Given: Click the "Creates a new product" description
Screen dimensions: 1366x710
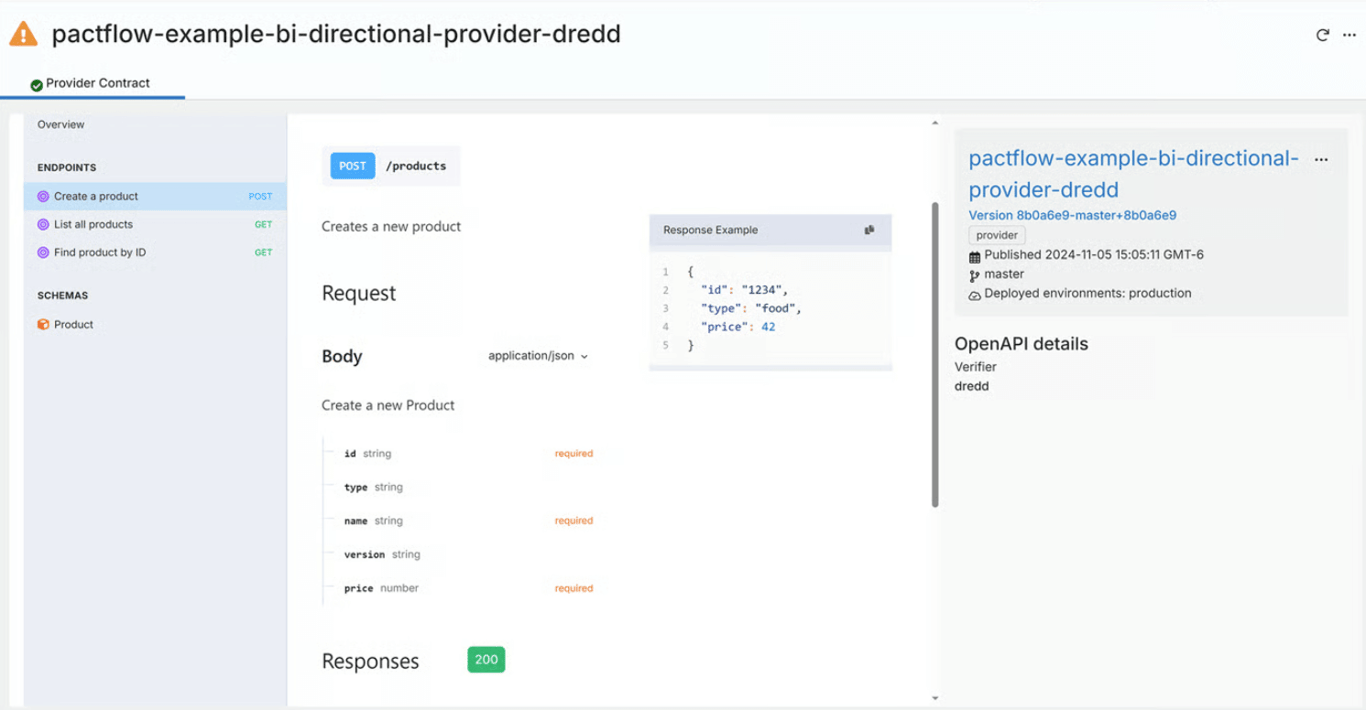Looking at the screenshot, I should pyautogui.click(x=391, y=227).
